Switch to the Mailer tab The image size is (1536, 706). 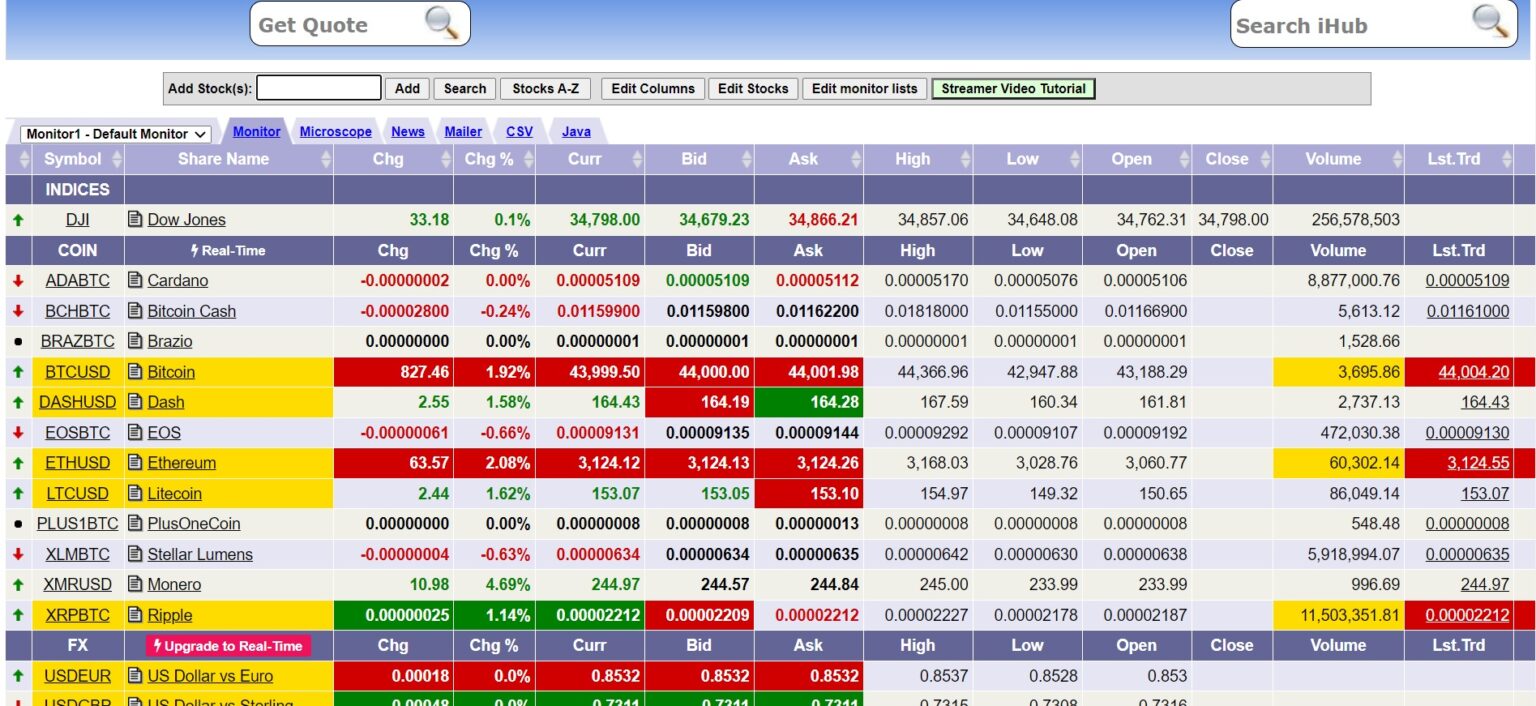(x=463, y=132)
